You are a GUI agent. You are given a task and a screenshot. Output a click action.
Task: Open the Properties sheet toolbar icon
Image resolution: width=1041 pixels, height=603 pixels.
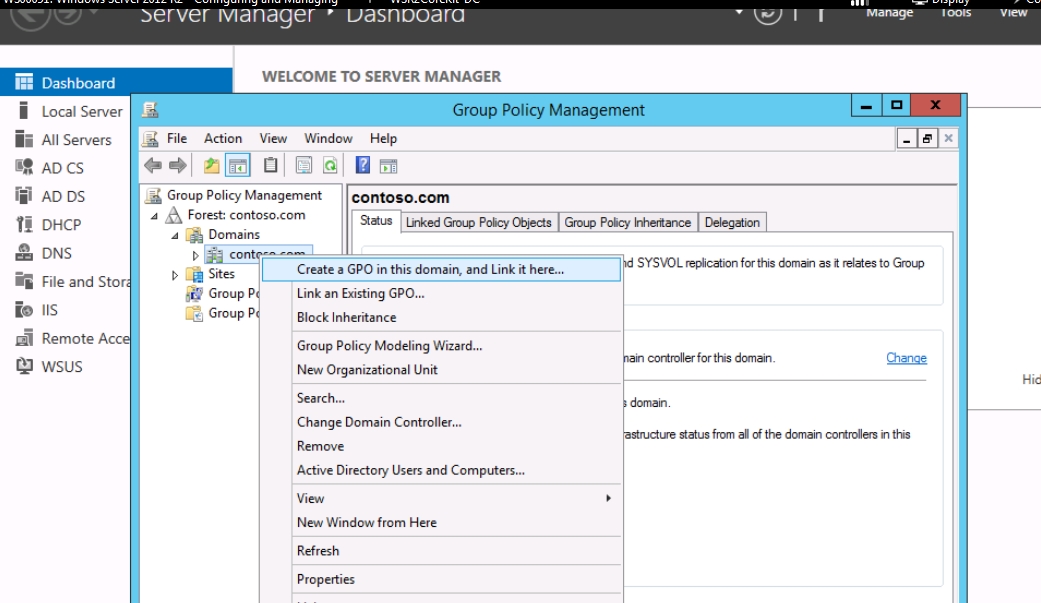(x=303, y=165)
